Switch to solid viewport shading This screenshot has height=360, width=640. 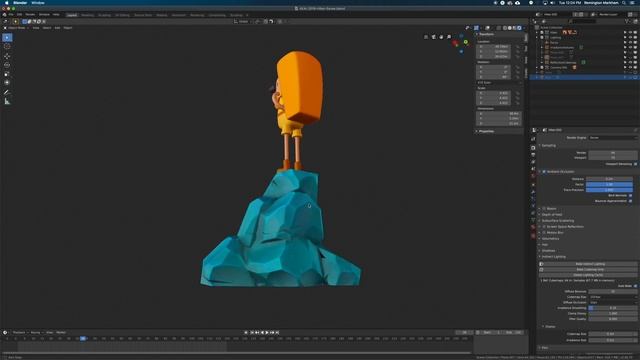pos(509,28)
